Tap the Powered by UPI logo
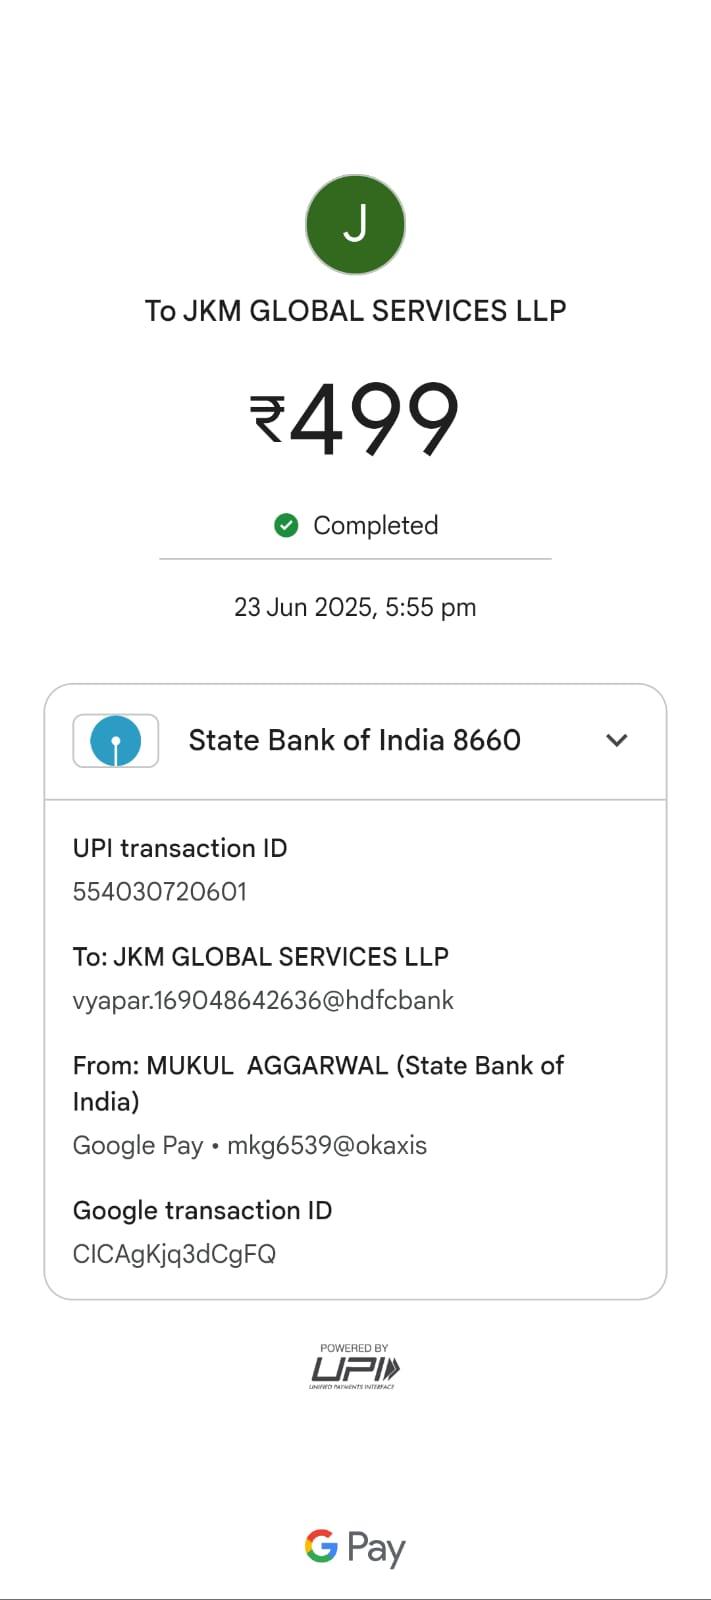 pyautogui.click(x=355, y=1366)
